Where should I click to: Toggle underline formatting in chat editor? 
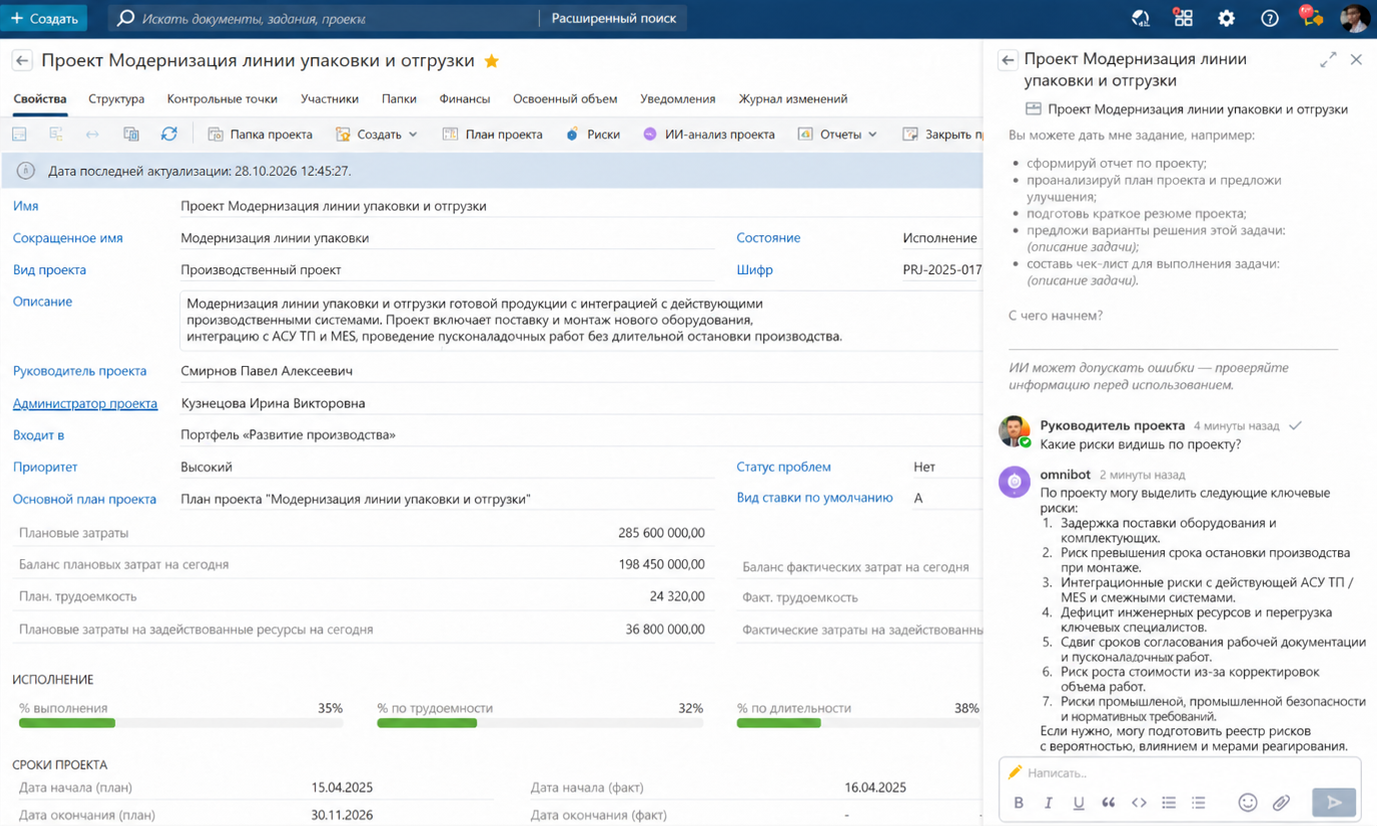pyautogui.click(x=1078, y=802)
